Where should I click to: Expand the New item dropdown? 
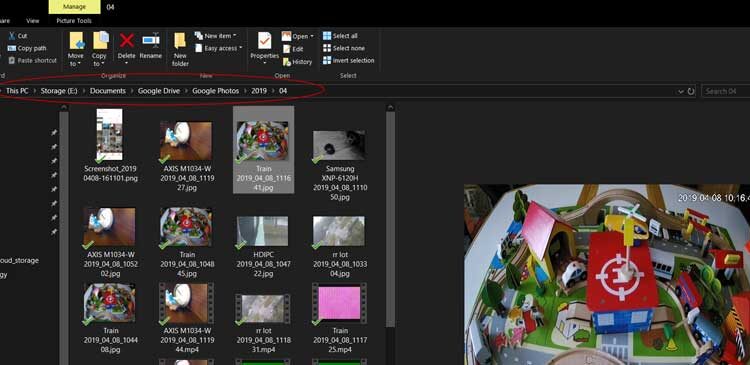click(x=215, y=36)
